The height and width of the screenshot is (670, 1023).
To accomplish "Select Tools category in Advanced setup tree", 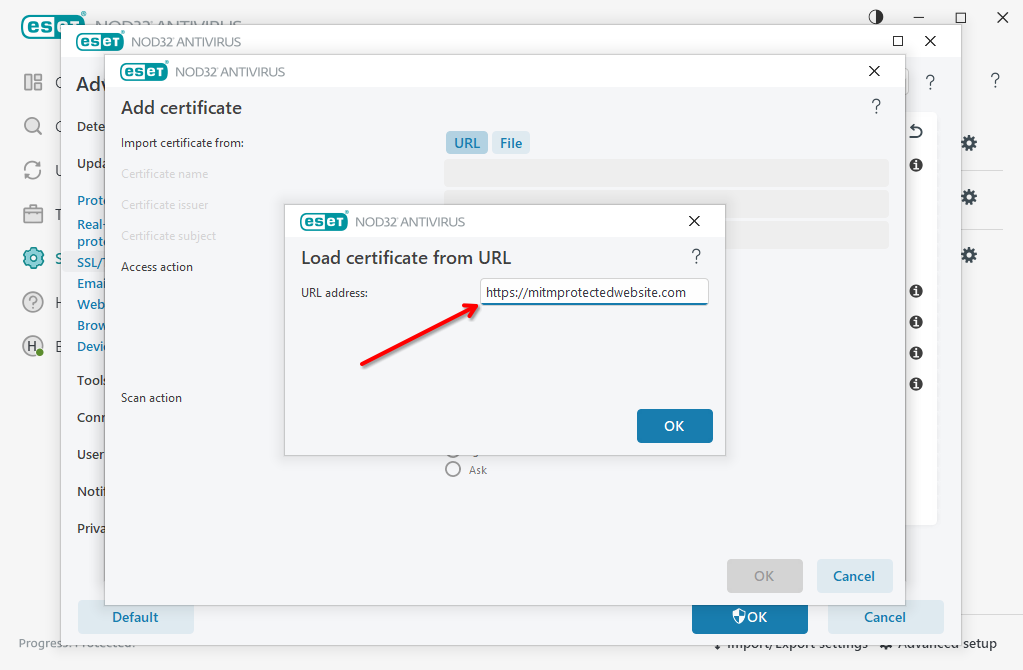I will point(91,380).
